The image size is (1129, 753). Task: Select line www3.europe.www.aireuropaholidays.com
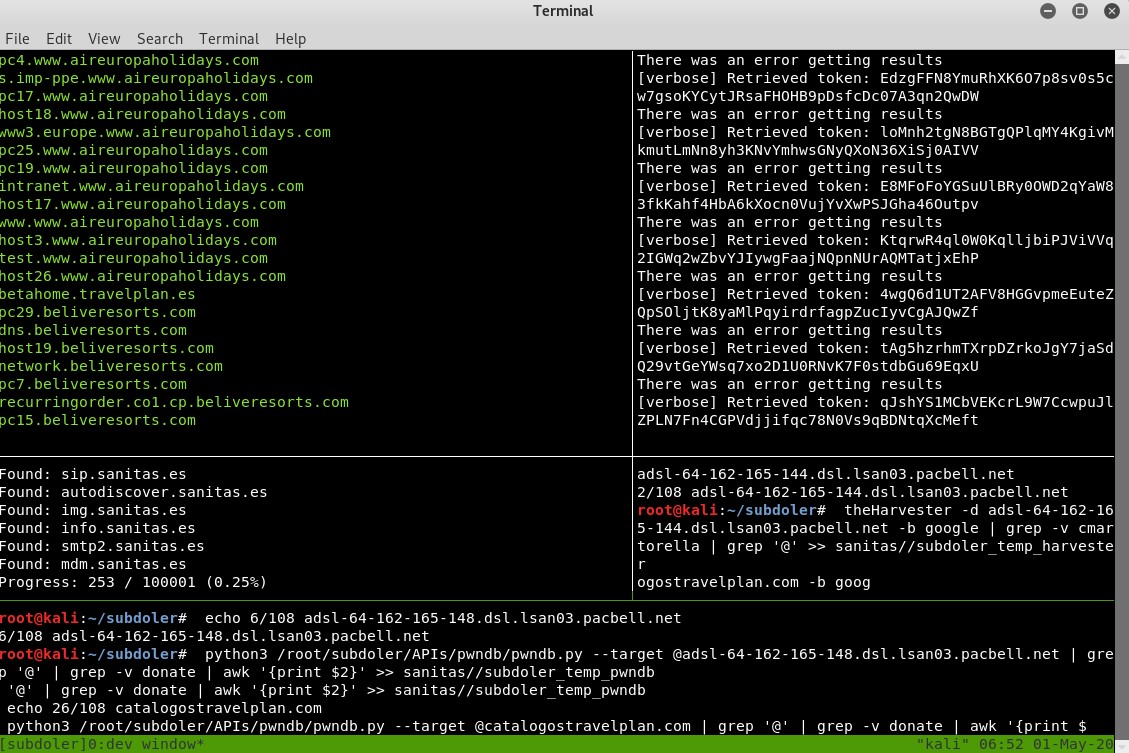[166, 132]
